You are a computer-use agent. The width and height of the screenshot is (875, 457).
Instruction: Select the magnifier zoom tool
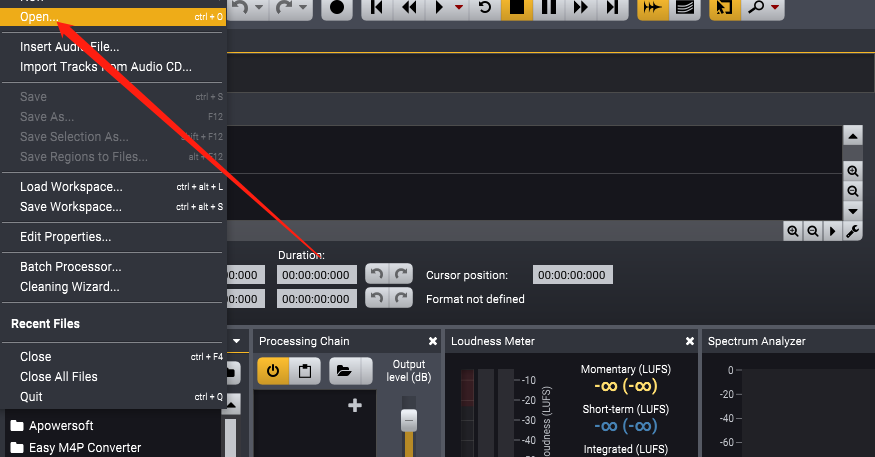(x=756, y=8)
